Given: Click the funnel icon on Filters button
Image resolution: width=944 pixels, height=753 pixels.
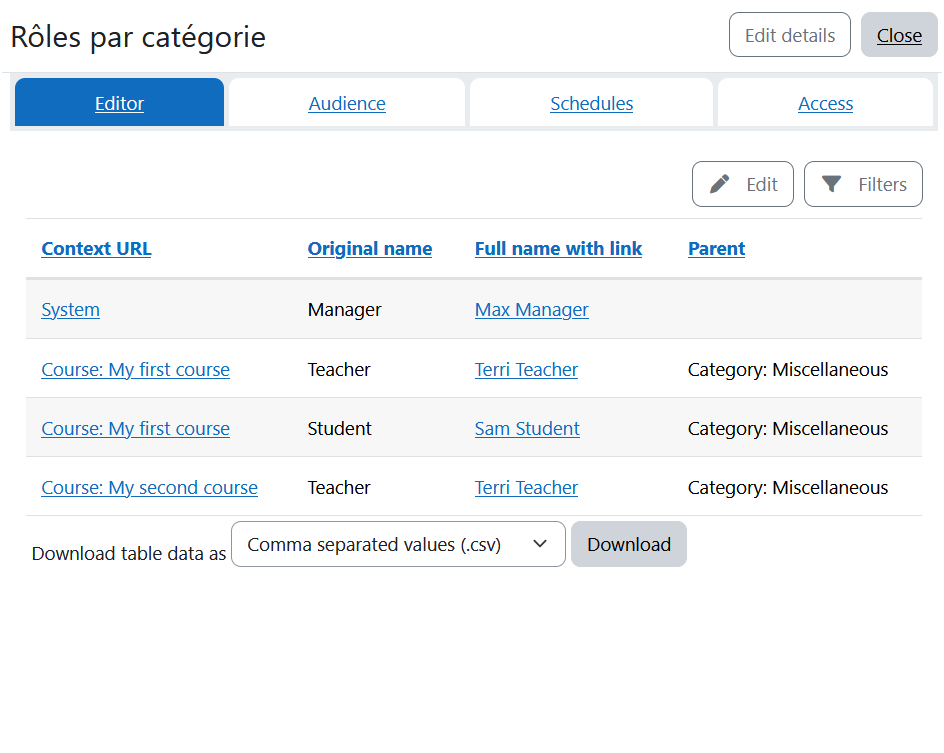Looking at the screenshot, I should [831, 184].
